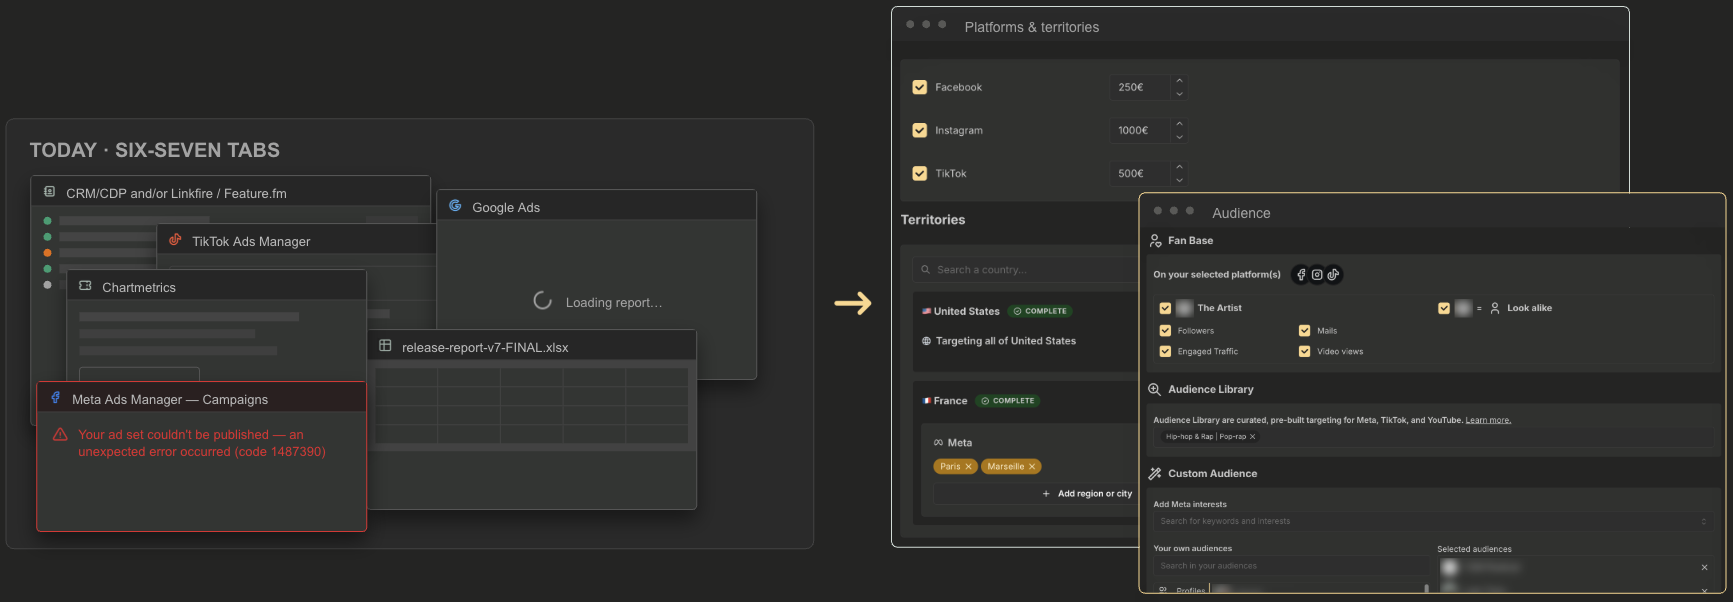Screen dimensions: 1733x602
Task: Decrease Facebook budget with down arrow
Action: 1179,94
